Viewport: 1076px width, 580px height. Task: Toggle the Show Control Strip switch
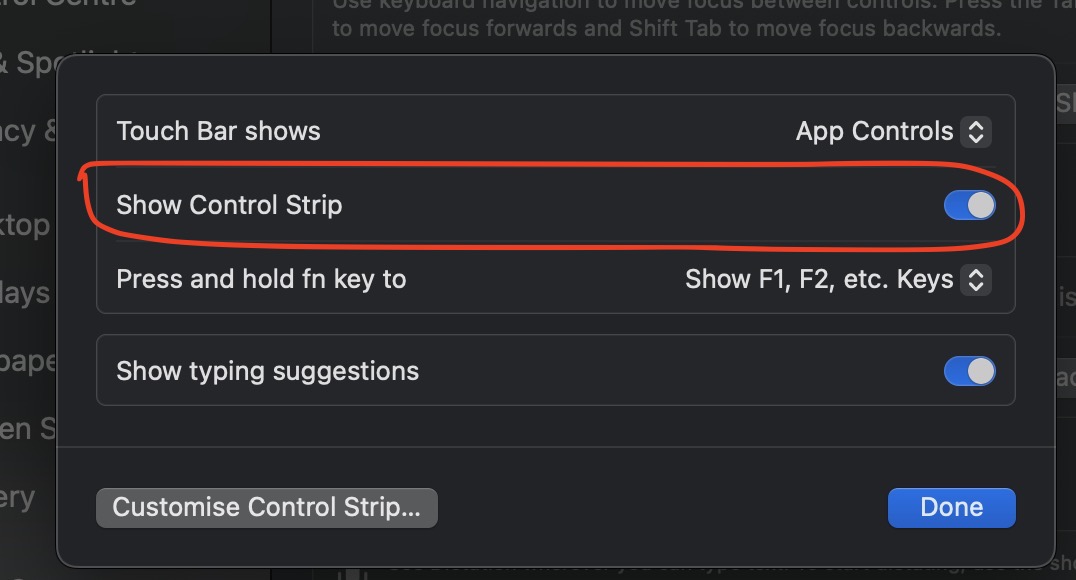point(969,206)
